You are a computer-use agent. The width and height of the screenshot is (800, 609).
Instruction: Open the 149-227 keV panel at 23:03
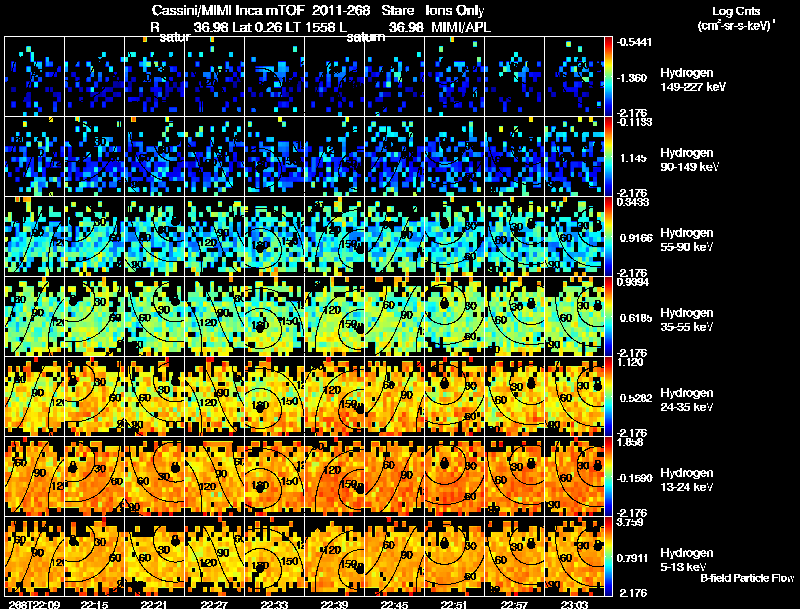pos(574,77)
